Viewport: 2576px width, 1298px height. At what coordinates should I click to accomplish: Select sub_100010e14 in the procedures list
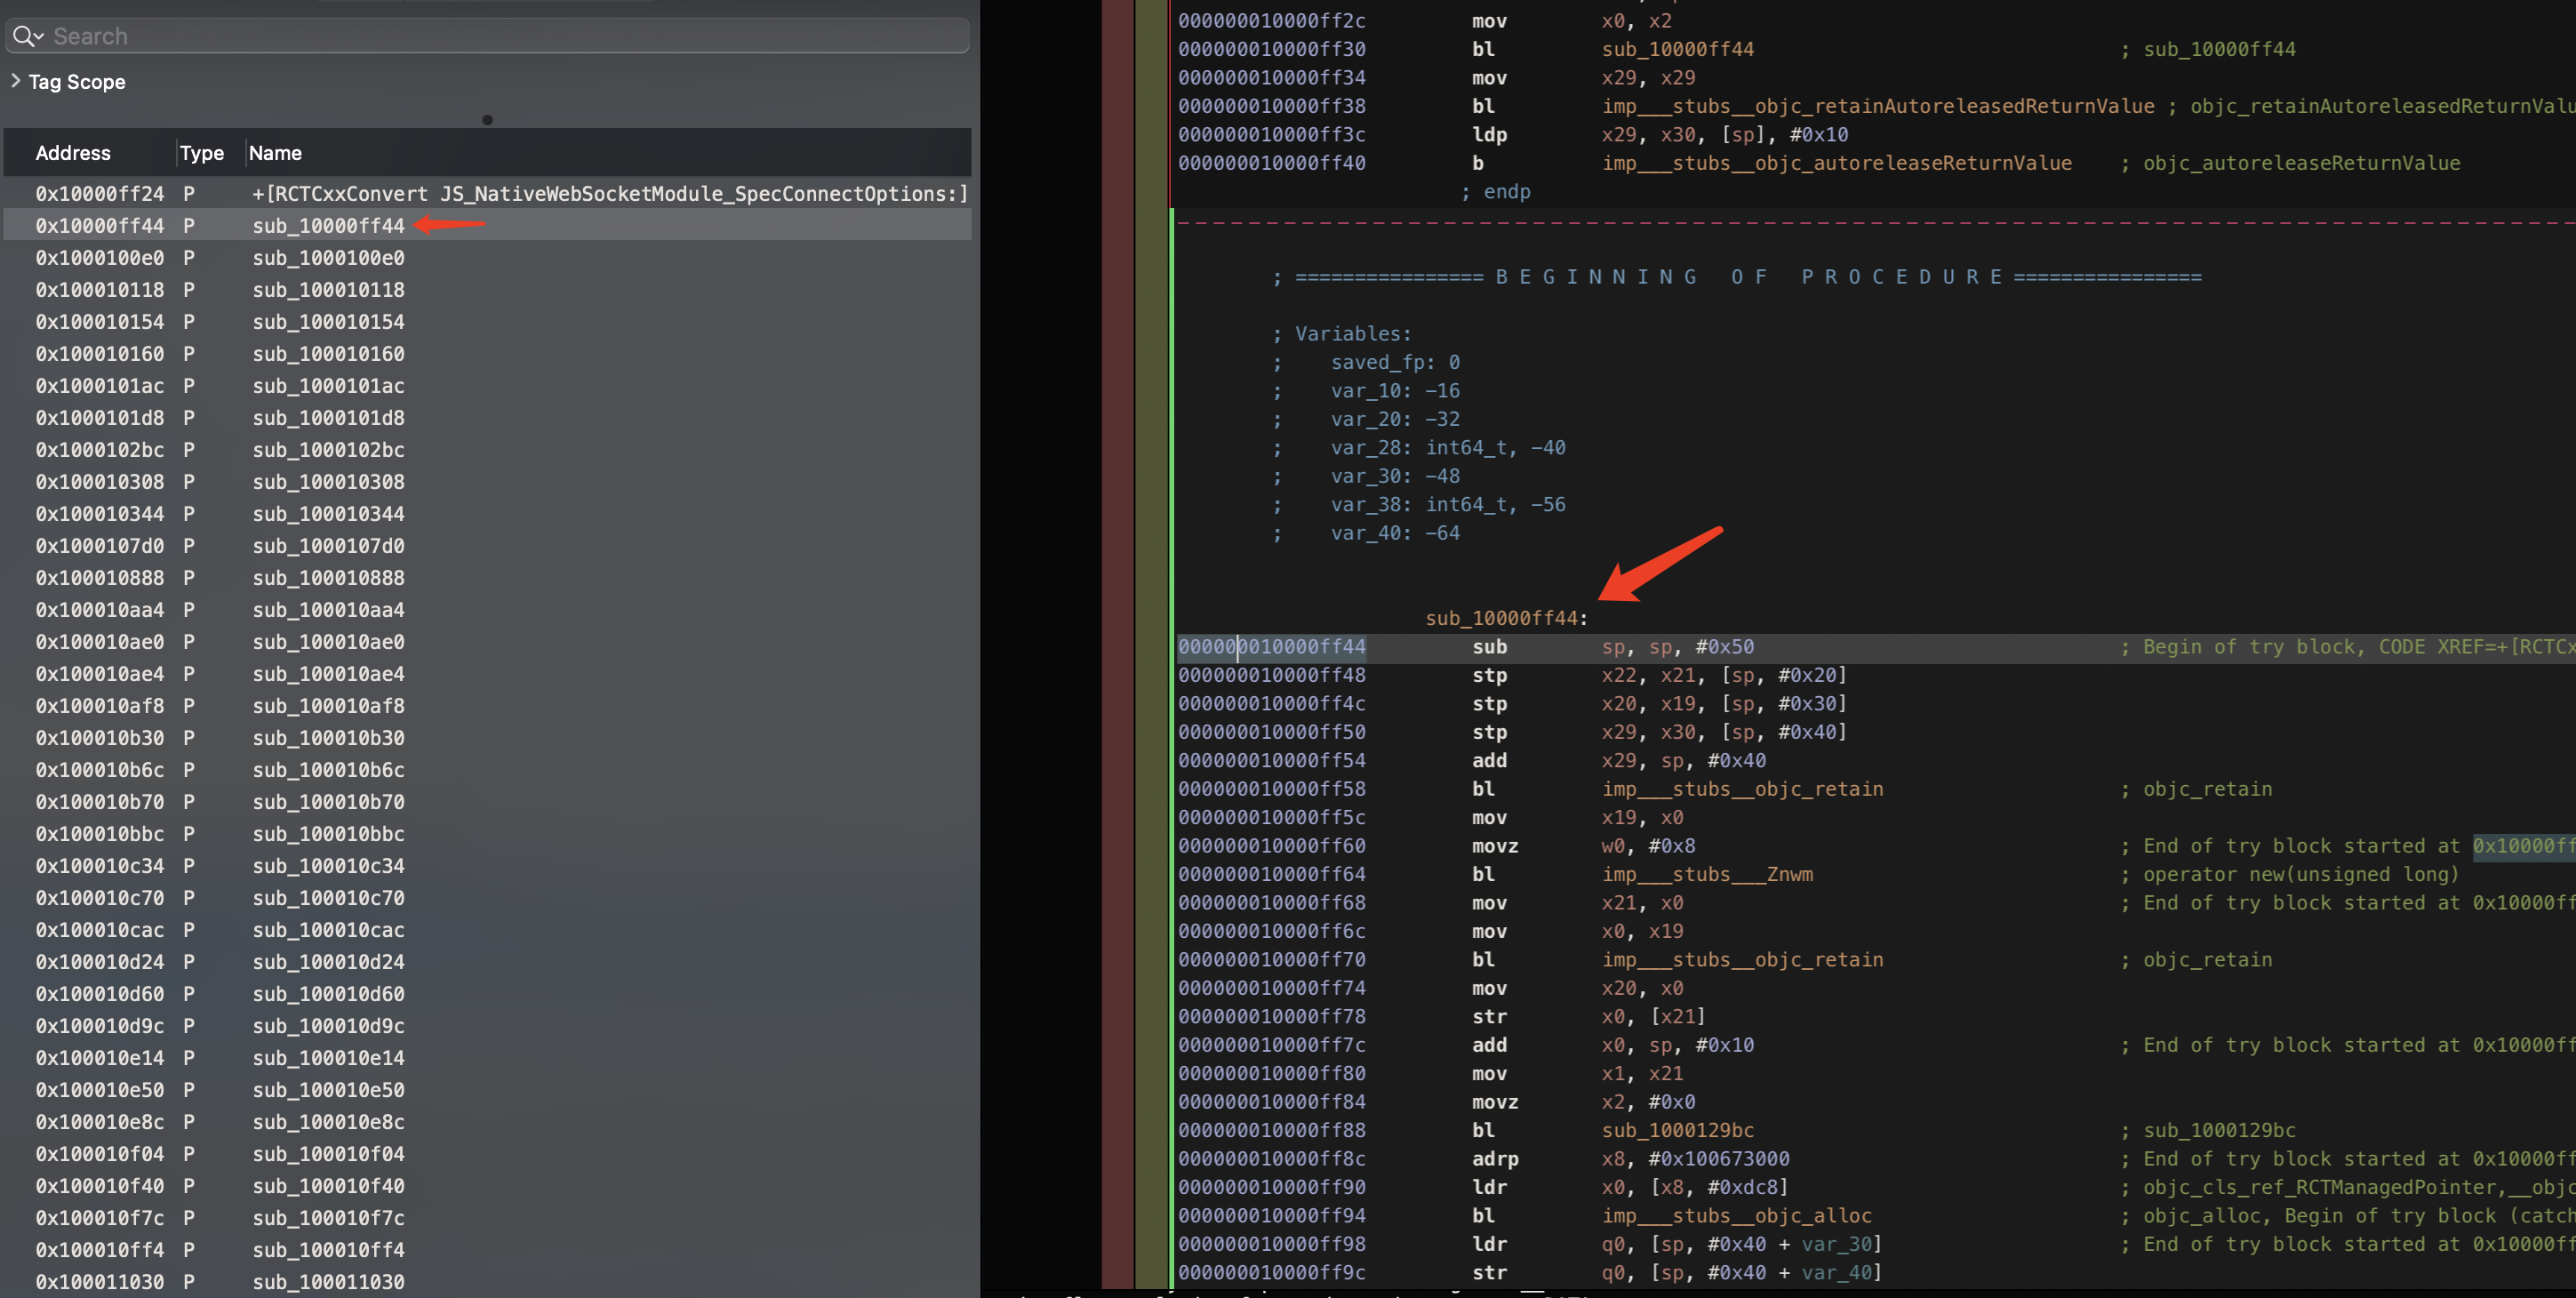click(x=487, y=1057)
